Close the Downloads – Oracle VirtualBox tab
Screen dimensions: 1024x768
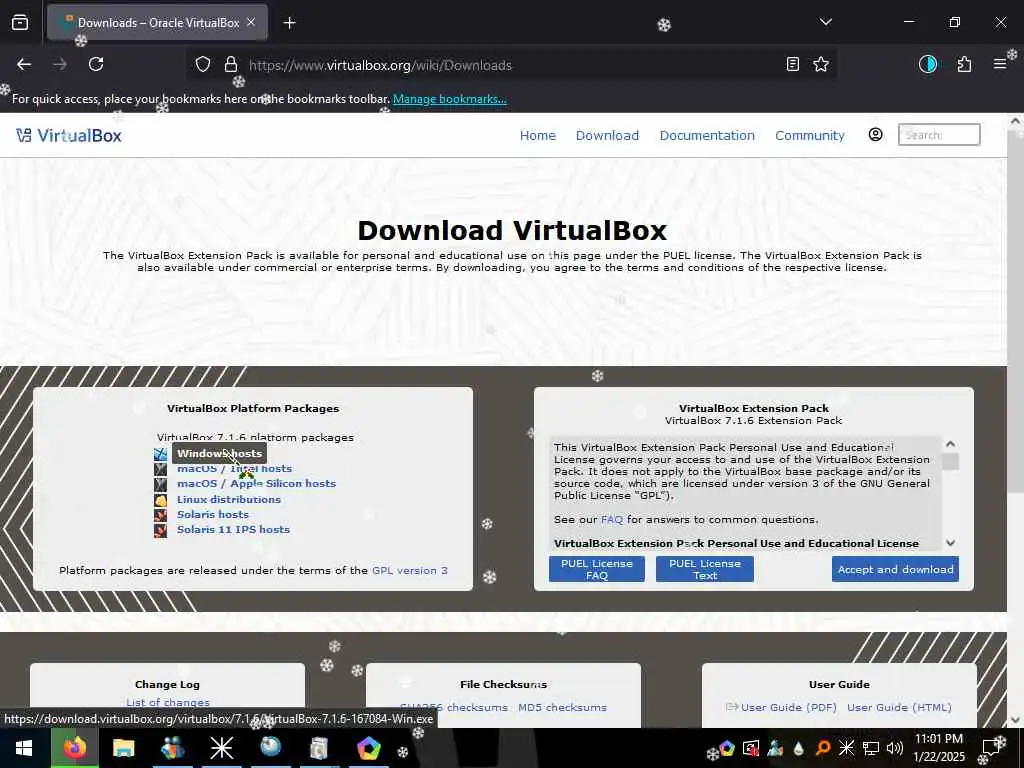[251, 22]
